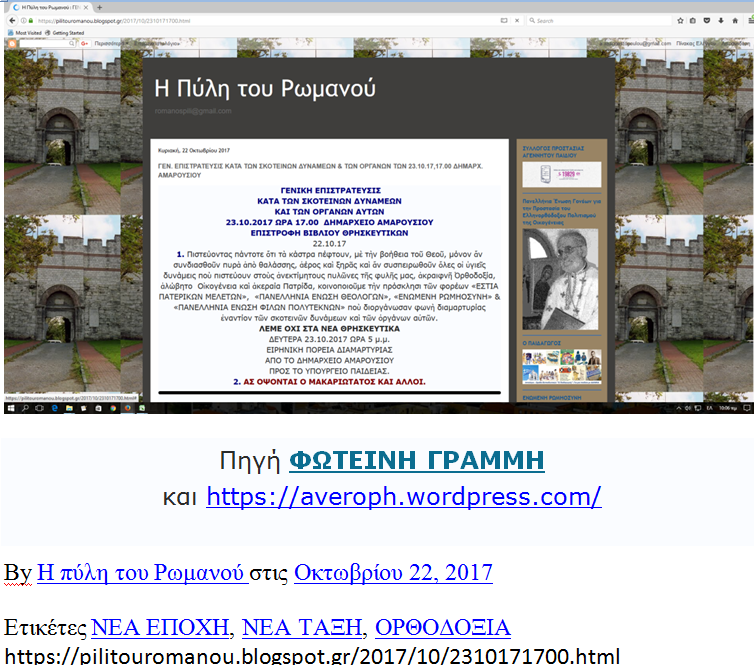The width and height of the screenshot is (754, 665).
Task: Click the Blogger logo in the navbar
Action: tap(12, 43)
